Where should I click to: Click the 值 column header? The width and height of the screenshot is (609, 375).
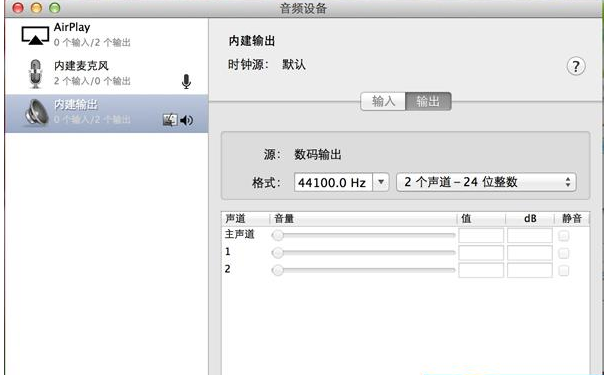[x=481, y=219]
